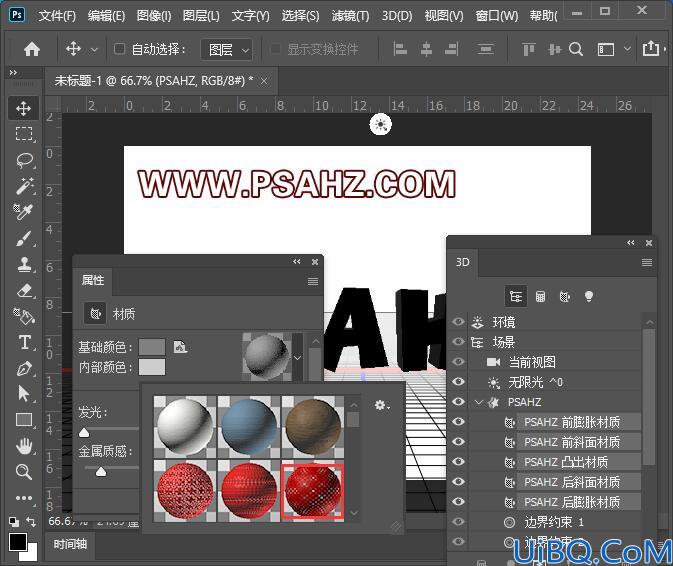Click the search magnifier in options bar

576,49
